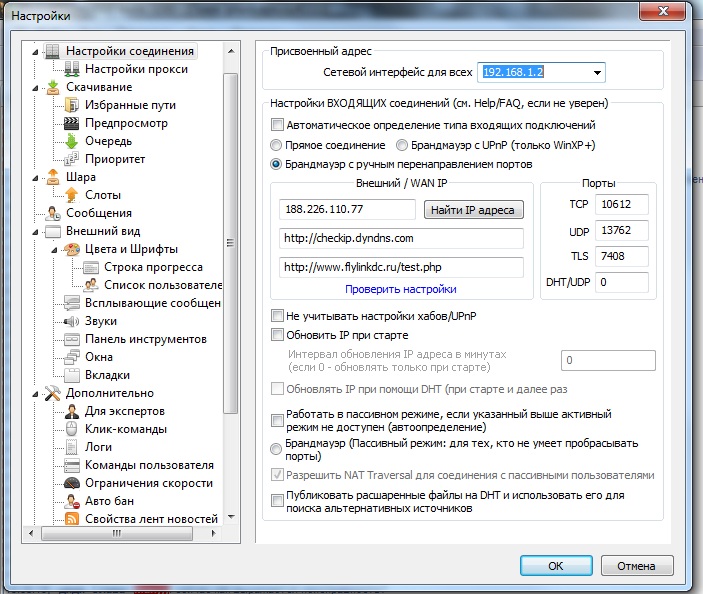
Task: Check publish shared files on DHT
Action: coord(277,500)
